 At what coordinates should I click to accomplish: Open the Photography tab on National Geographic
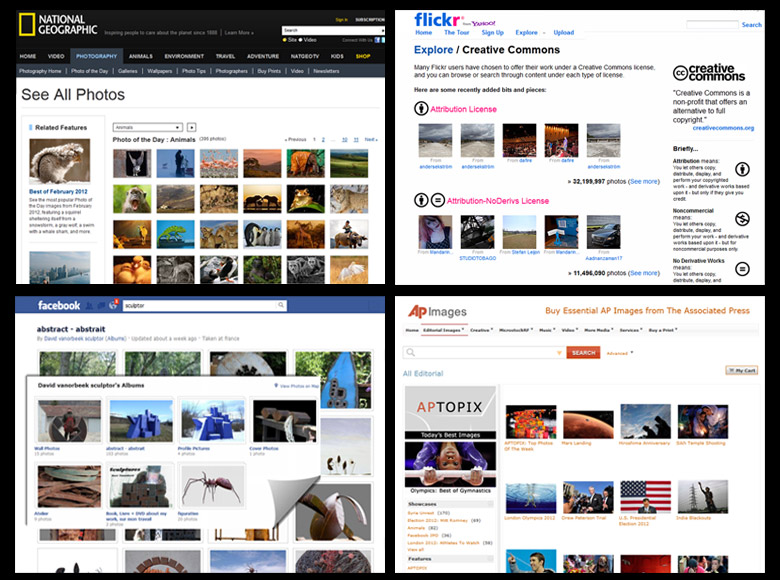pos(96,56)
